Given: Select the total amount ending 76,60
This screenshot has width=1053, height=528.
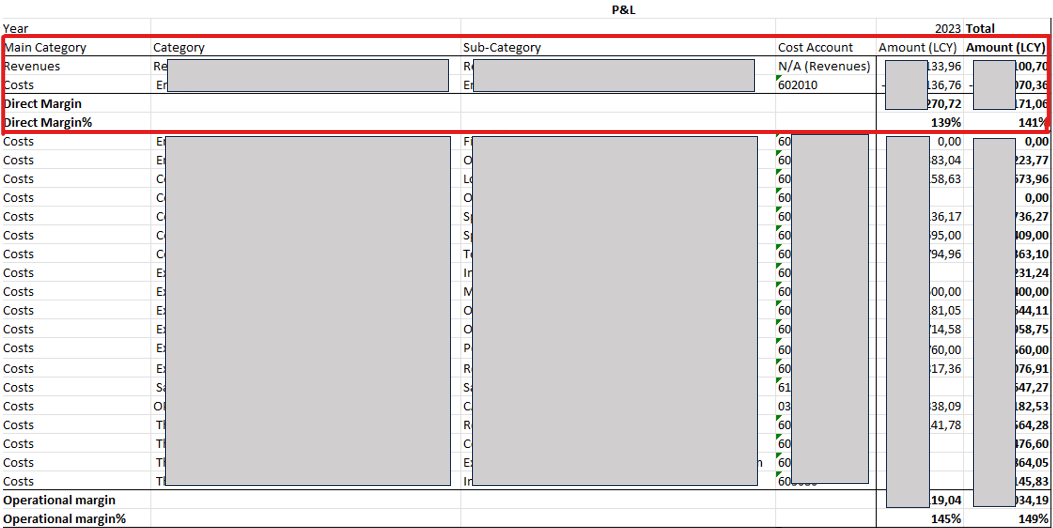Looking at the screenshot, I should point(1032,444).
